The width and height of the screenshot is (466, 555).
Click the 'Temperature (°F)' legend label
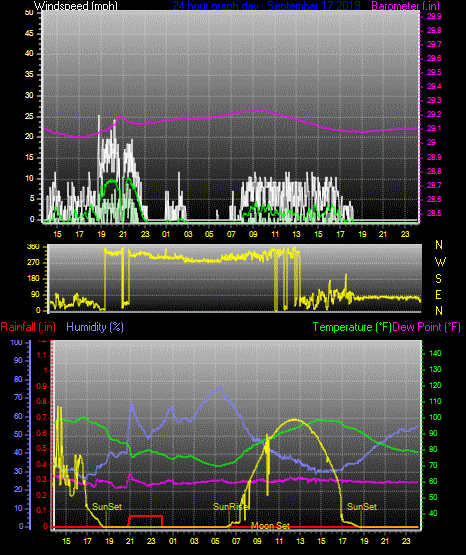click(352, 327)
